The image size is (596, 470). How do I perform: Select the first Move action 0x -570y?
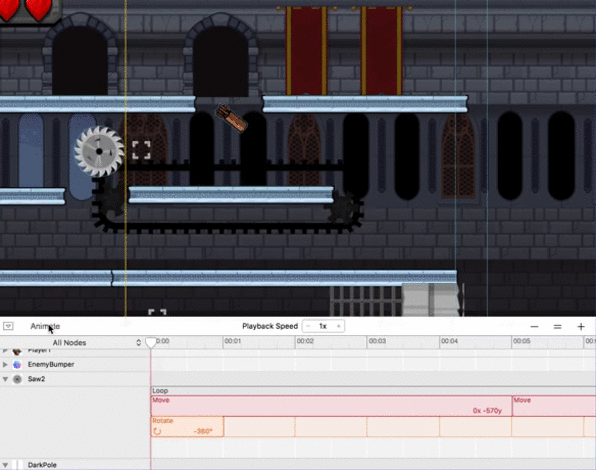[x=331, y=406]
